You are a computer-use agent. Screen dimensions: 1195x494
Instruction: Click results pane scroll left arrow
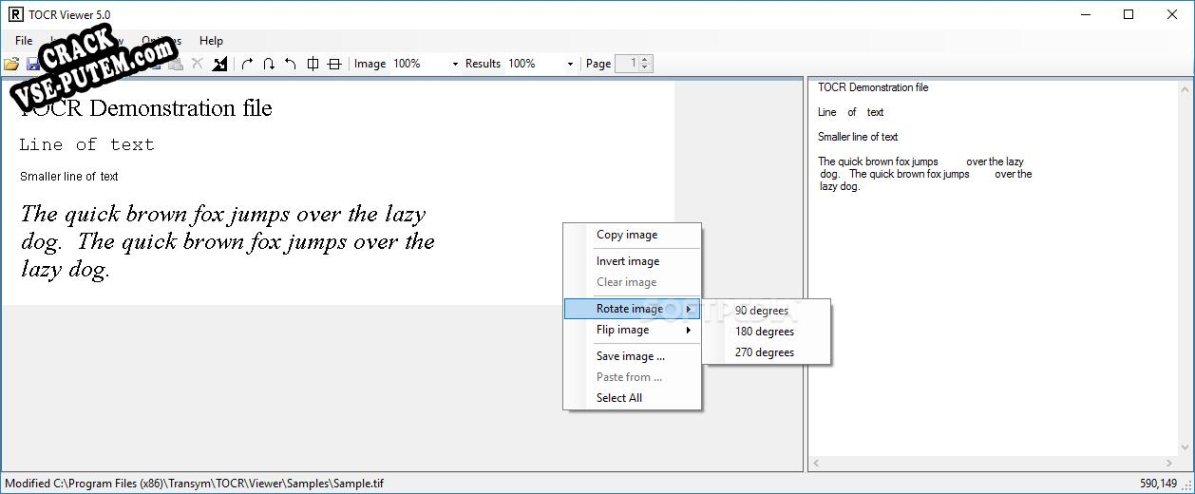point(816,463)
